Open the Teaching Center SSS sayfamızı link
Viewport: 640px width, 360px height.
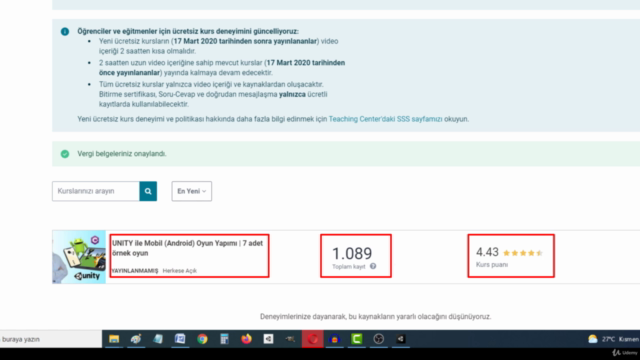[x=385, y=119]
